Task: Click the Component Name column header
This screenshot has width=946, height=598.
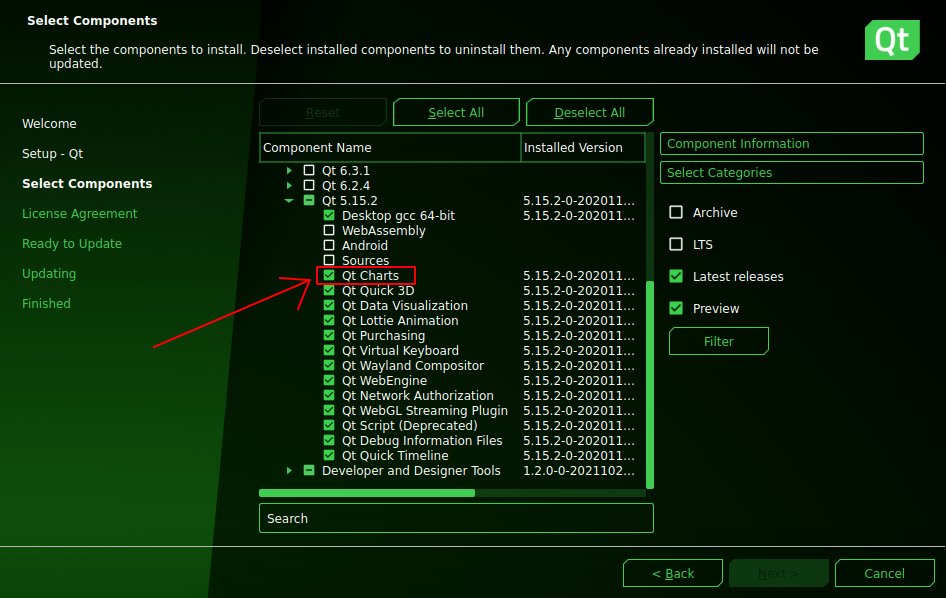Action: [x=390, y=148]
